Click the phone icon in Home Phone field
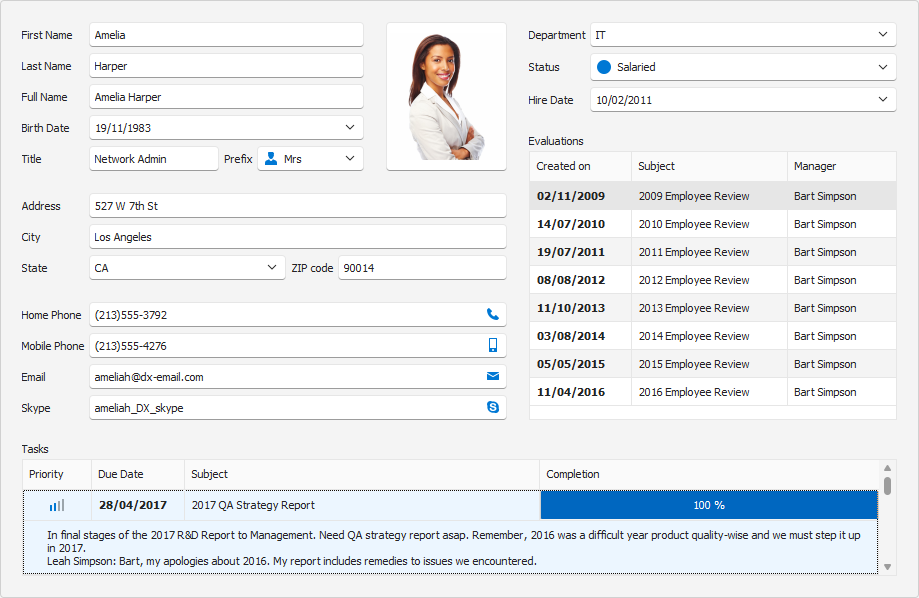This screenshot has height=598, width=919. click(492, 314)
